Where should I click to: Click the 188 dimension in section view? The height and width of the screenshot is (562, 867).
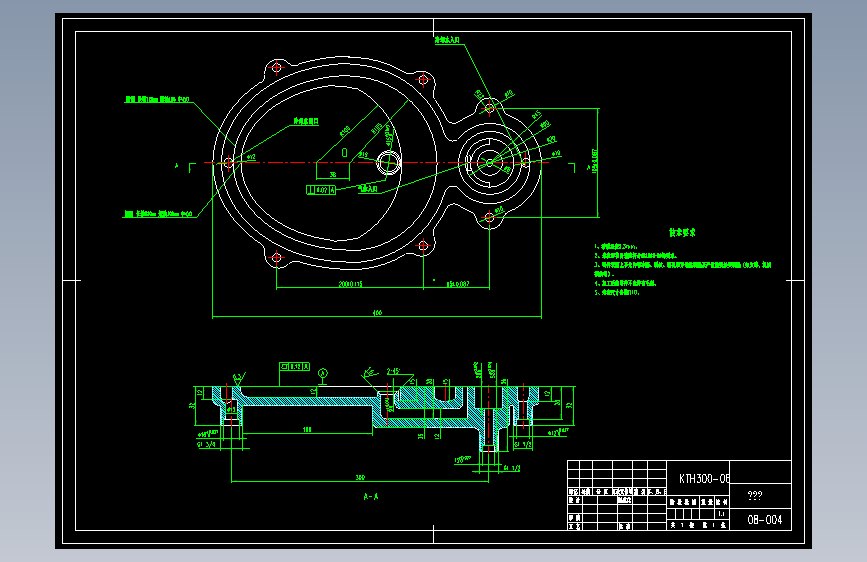(307, 429)
